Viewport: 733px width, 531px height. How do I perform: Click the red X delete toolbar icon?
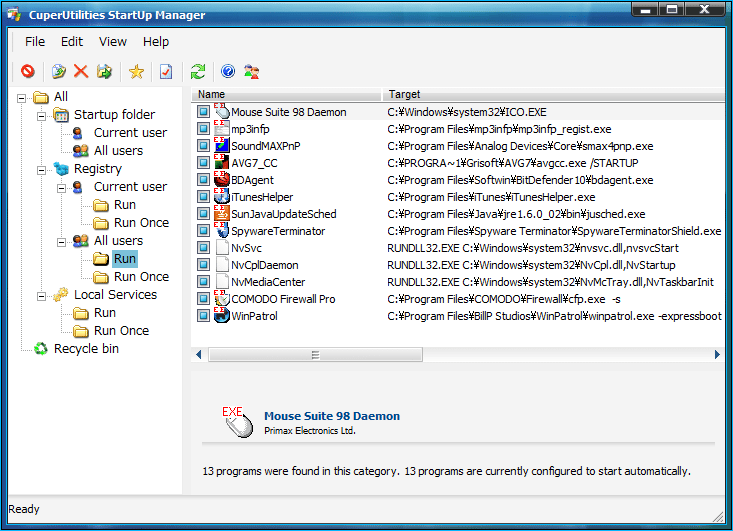(x=81, y=71)
